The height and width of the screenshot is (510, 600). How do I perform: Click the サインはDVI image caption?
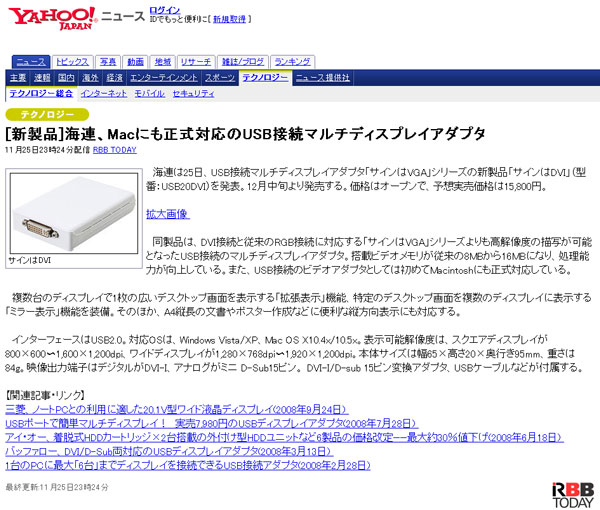pos(30,261)
